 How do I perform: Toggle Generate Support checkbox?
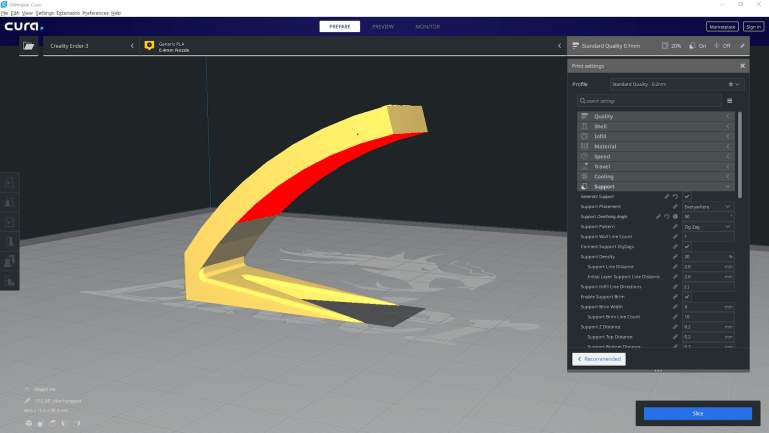[686, 197]
